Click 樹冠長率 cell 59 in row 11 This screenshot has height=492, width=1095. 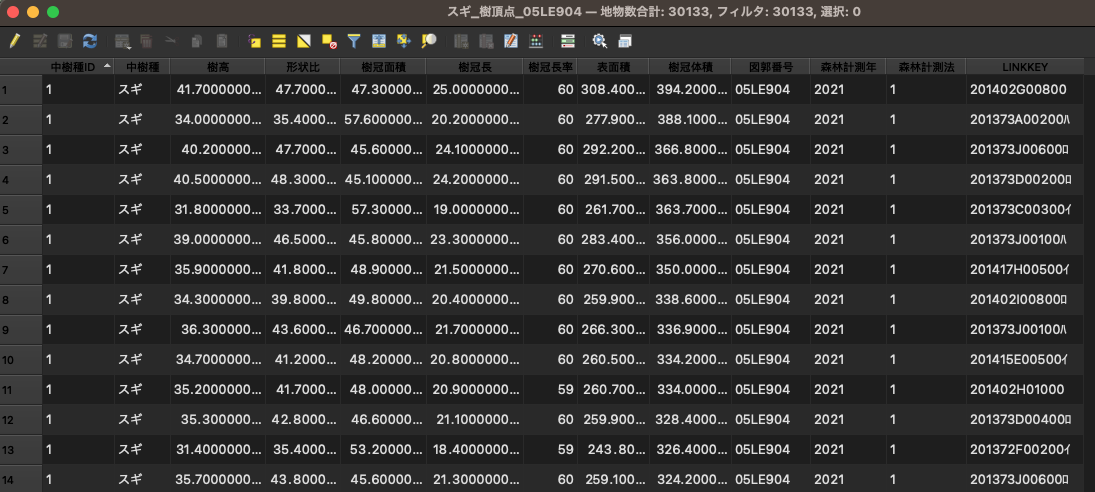click(x=550, y=389)
